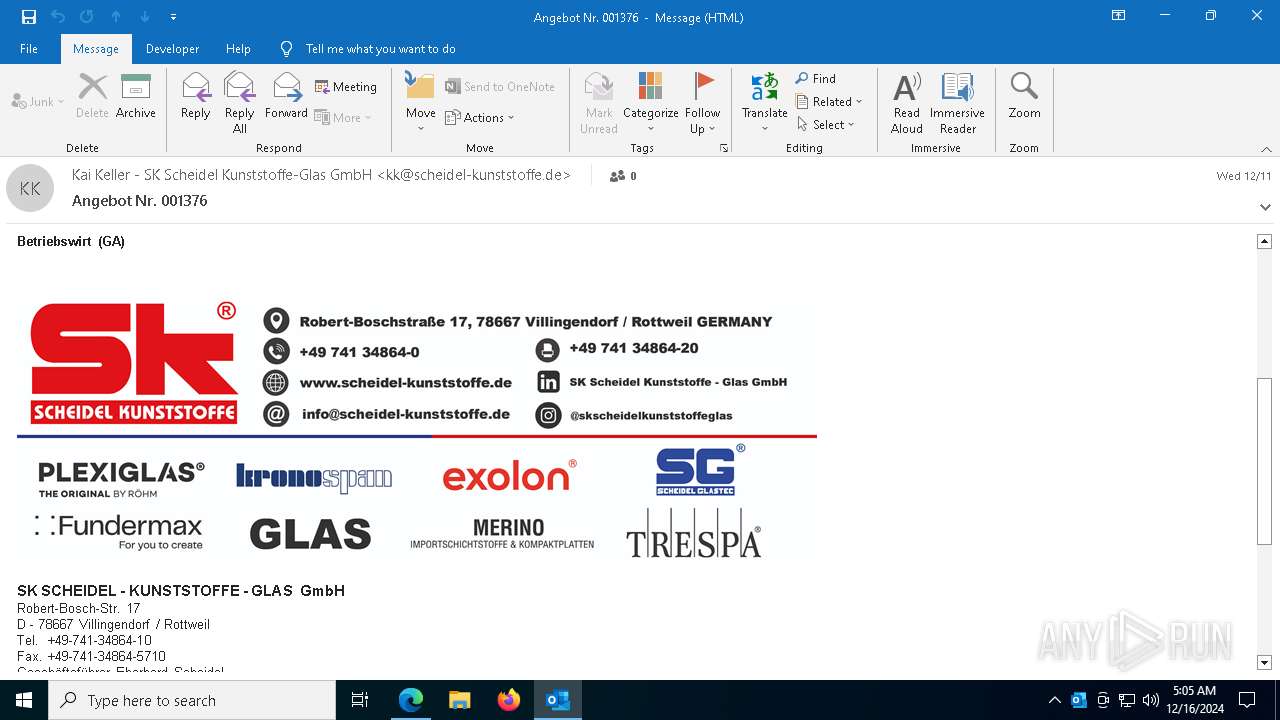
Task: Click the taskbar search box
Action: tap(192, 700)
